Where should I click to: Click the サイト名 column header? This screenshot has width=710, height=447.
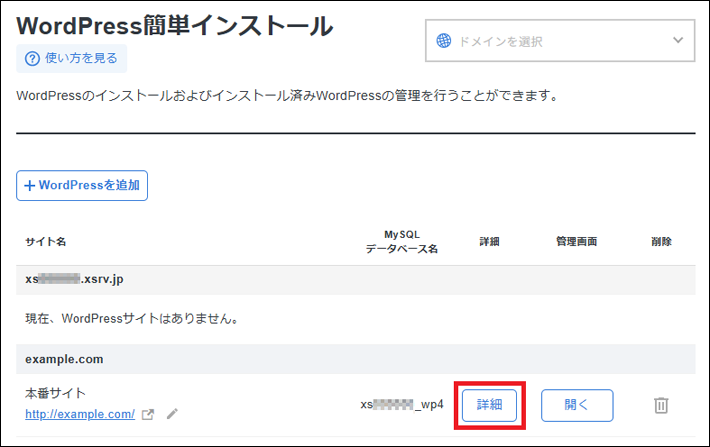46,241
